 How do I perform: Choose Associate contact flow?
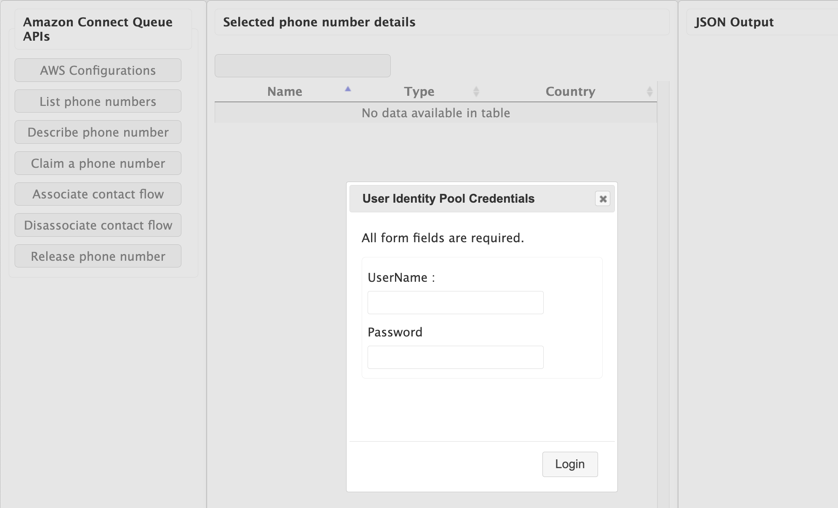tap(98, 194)
